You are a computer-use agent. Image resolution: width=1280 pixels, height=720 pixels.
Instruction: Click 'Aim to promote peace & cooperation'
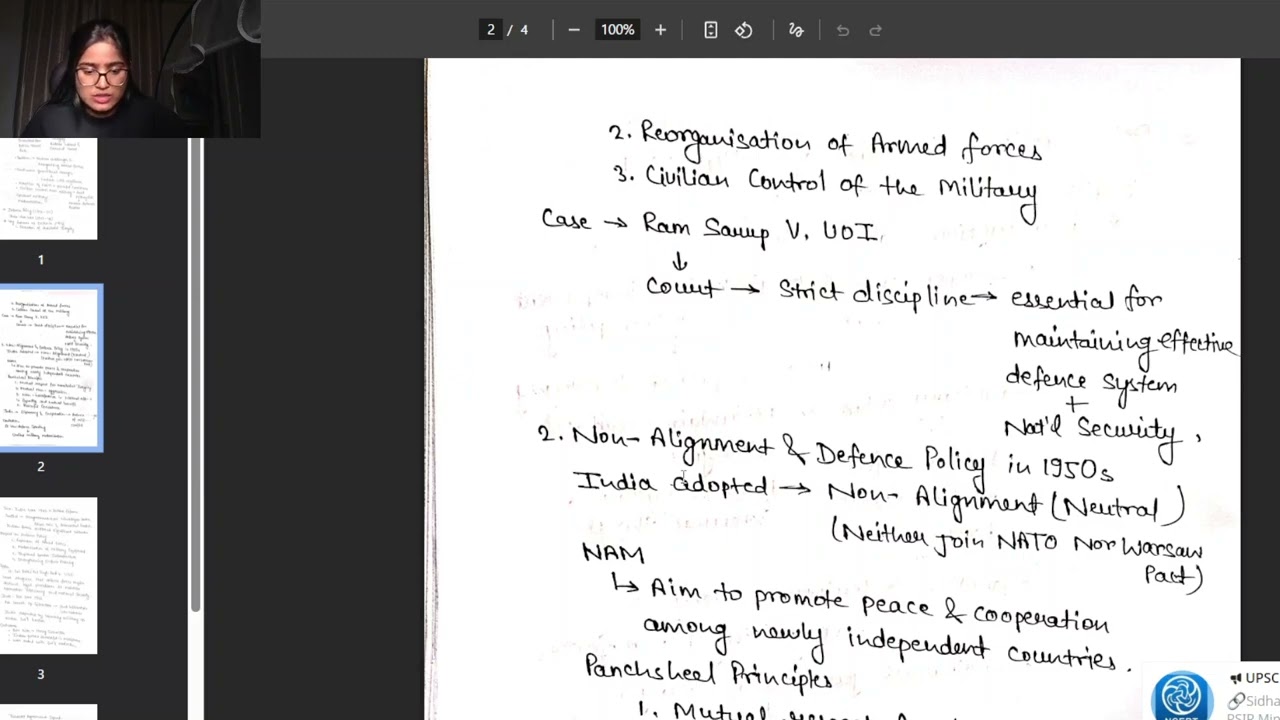(879, 603)
